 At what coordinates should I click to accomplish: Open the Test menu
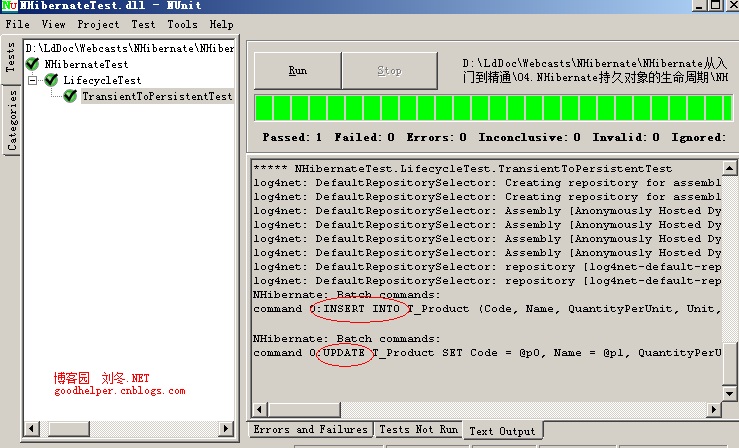143,24
